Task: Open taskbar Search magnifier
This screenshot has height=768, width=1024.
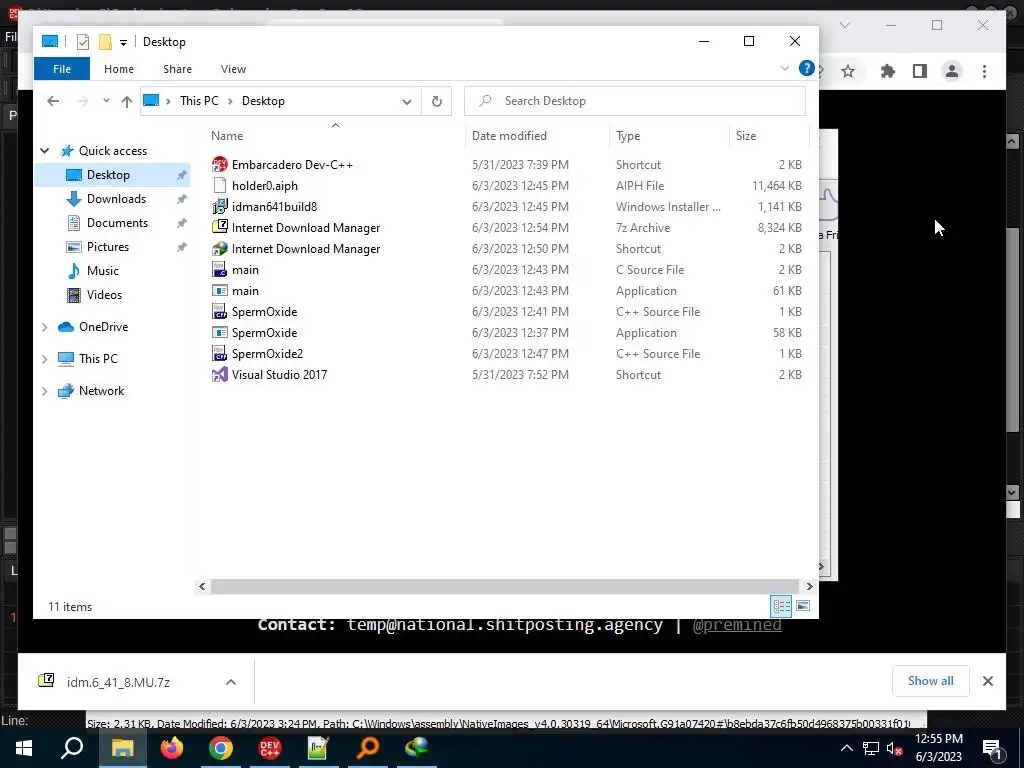Action: [72, 748]
